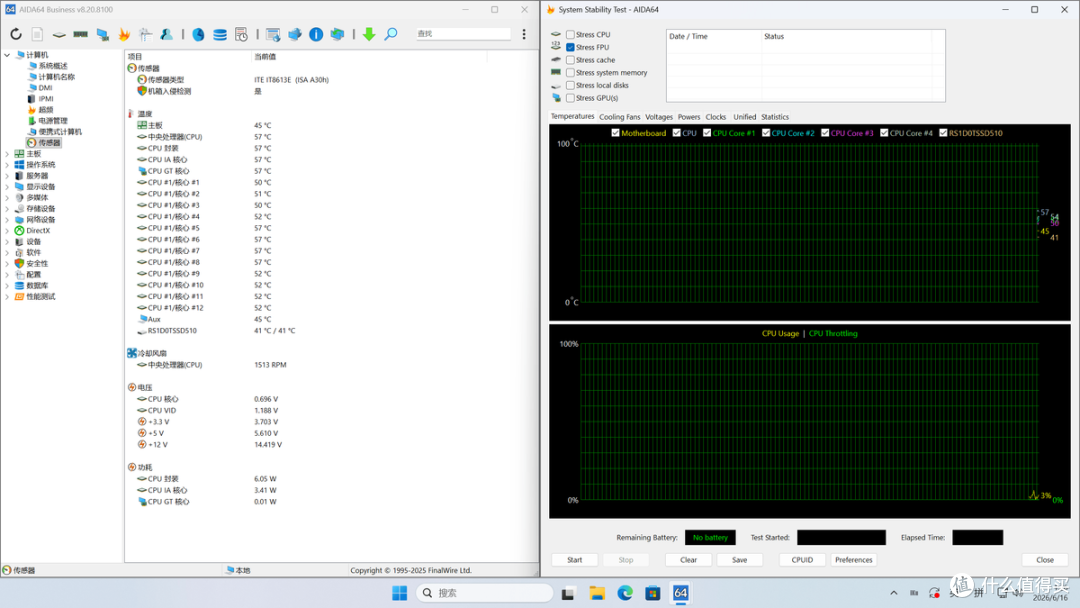Expand the DirectX tree node

pyautogui.click(x=7, y=231)
